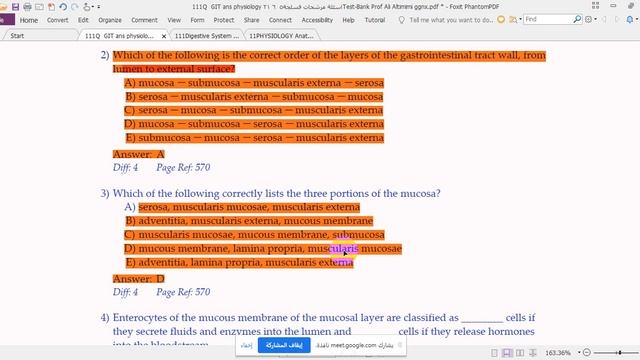Screen dimensions: 640x360
Task: Click option C) muscularis mucosae, mucous membrane
Action: click(x=254, y=235)
